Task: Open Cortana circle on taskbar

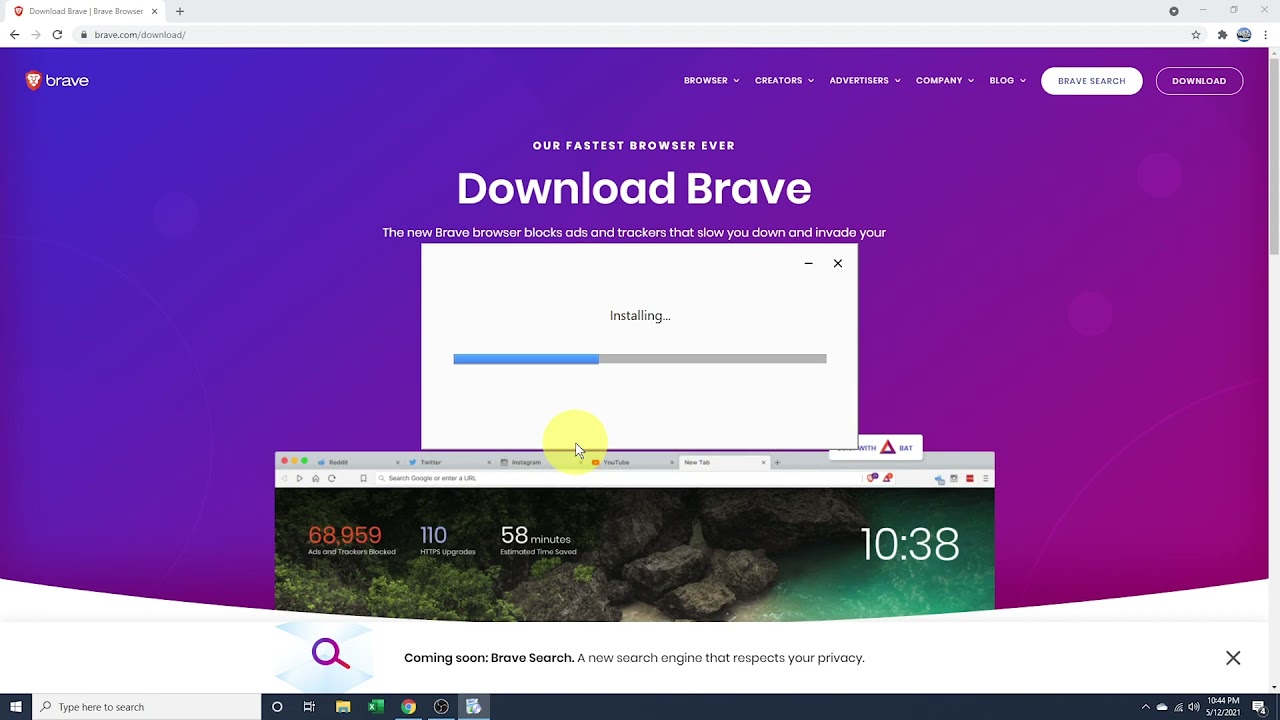Action: [x=277, y=707]
